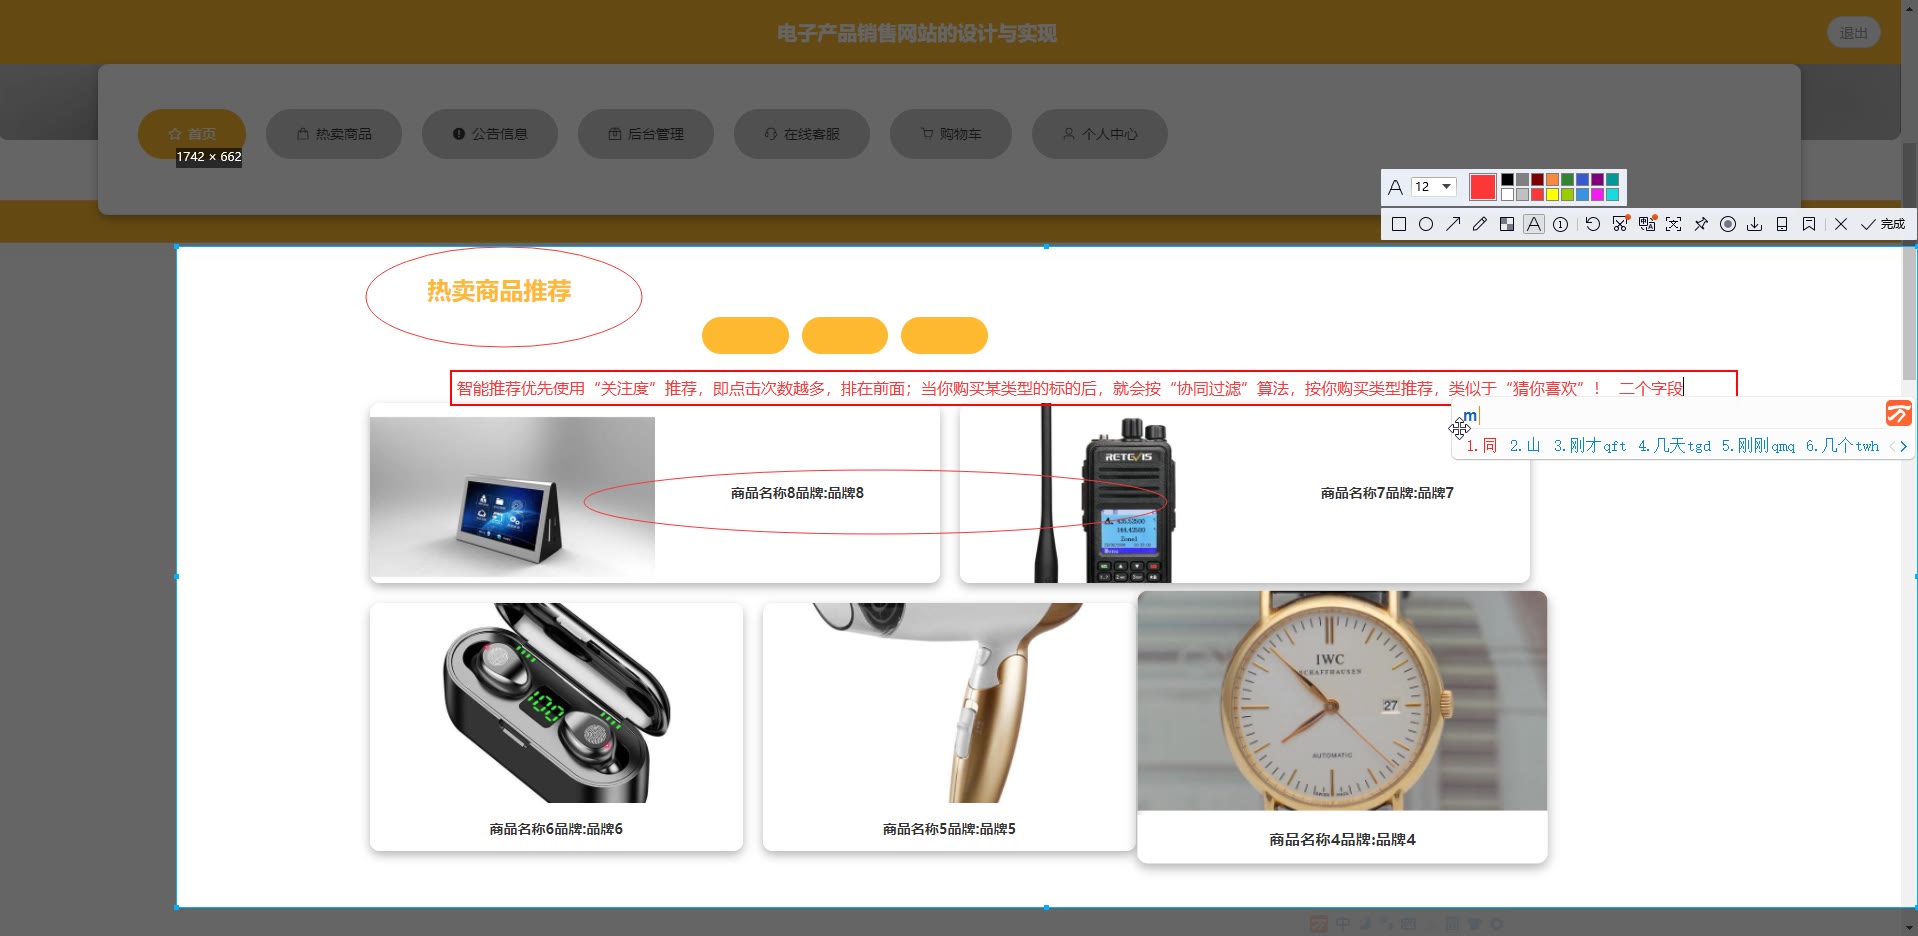Start screen recording from the toolbar
The height and width of the screenshot is (936, 1918).
[x=1728, y=224]
